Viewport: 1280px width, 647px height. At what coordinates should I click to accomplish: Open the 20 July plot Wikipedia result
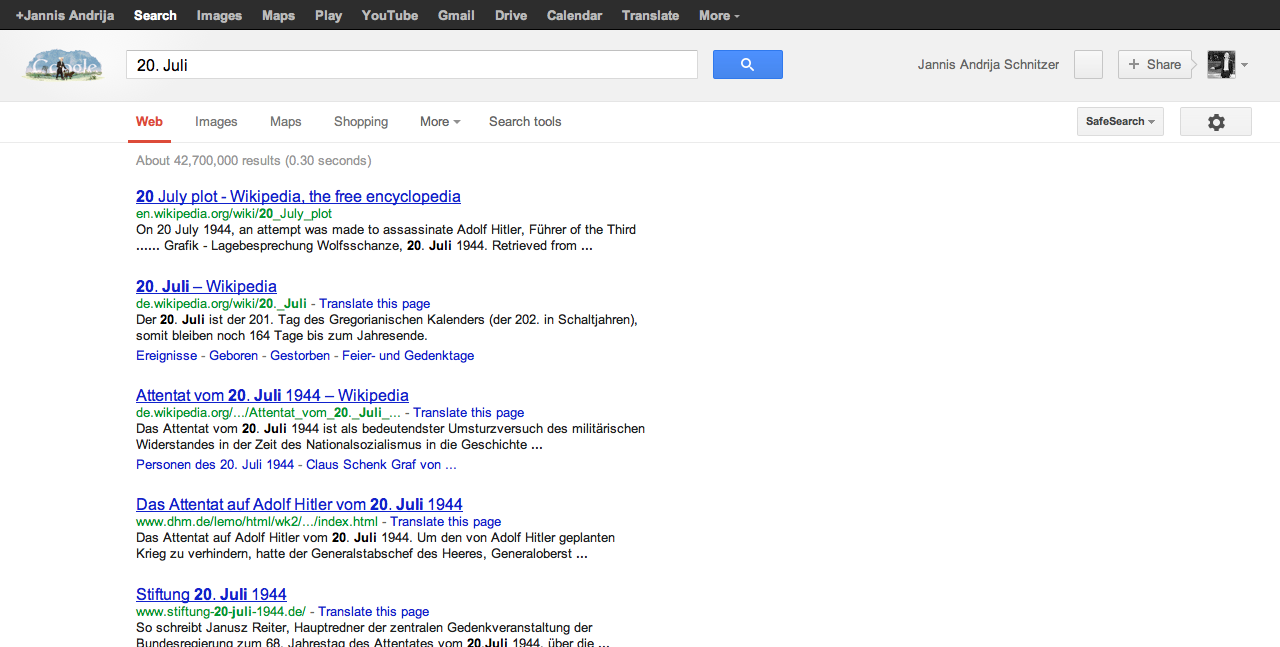pyautogui.click(x=298, y=196)
